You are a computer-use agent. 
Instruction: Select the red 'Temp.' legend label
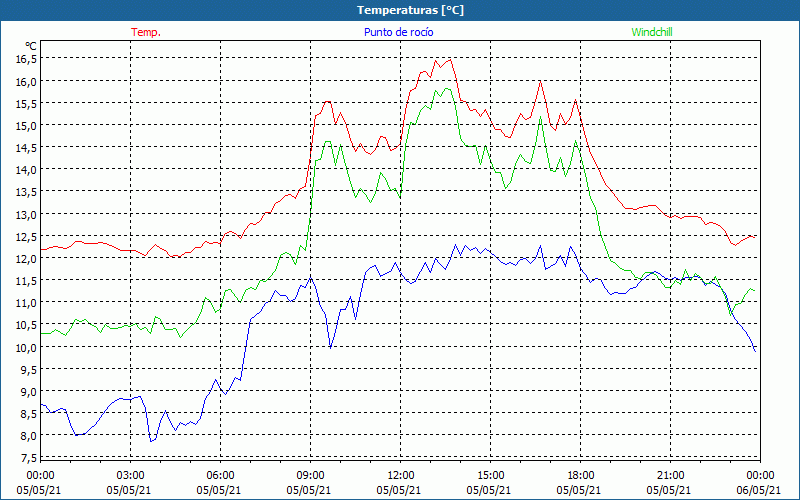pos(146,32)
